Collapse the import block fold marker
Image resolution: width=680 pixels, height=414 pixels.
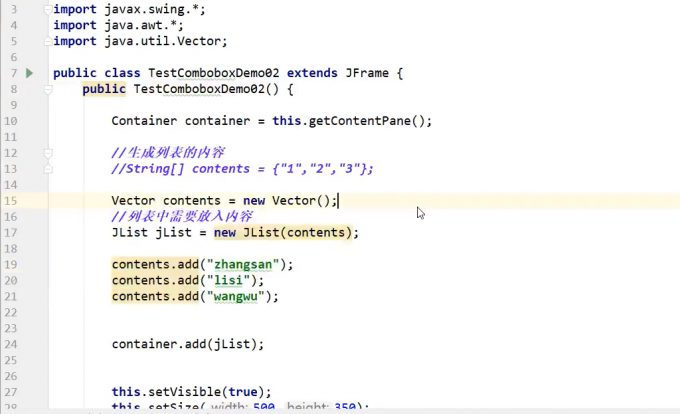47,9
